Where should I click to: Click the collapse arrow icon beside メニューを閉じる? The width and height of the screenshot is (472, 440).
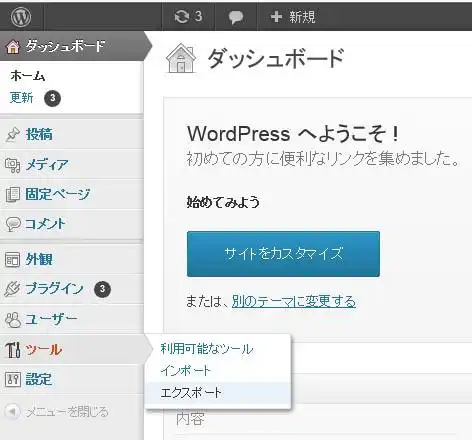12,412
